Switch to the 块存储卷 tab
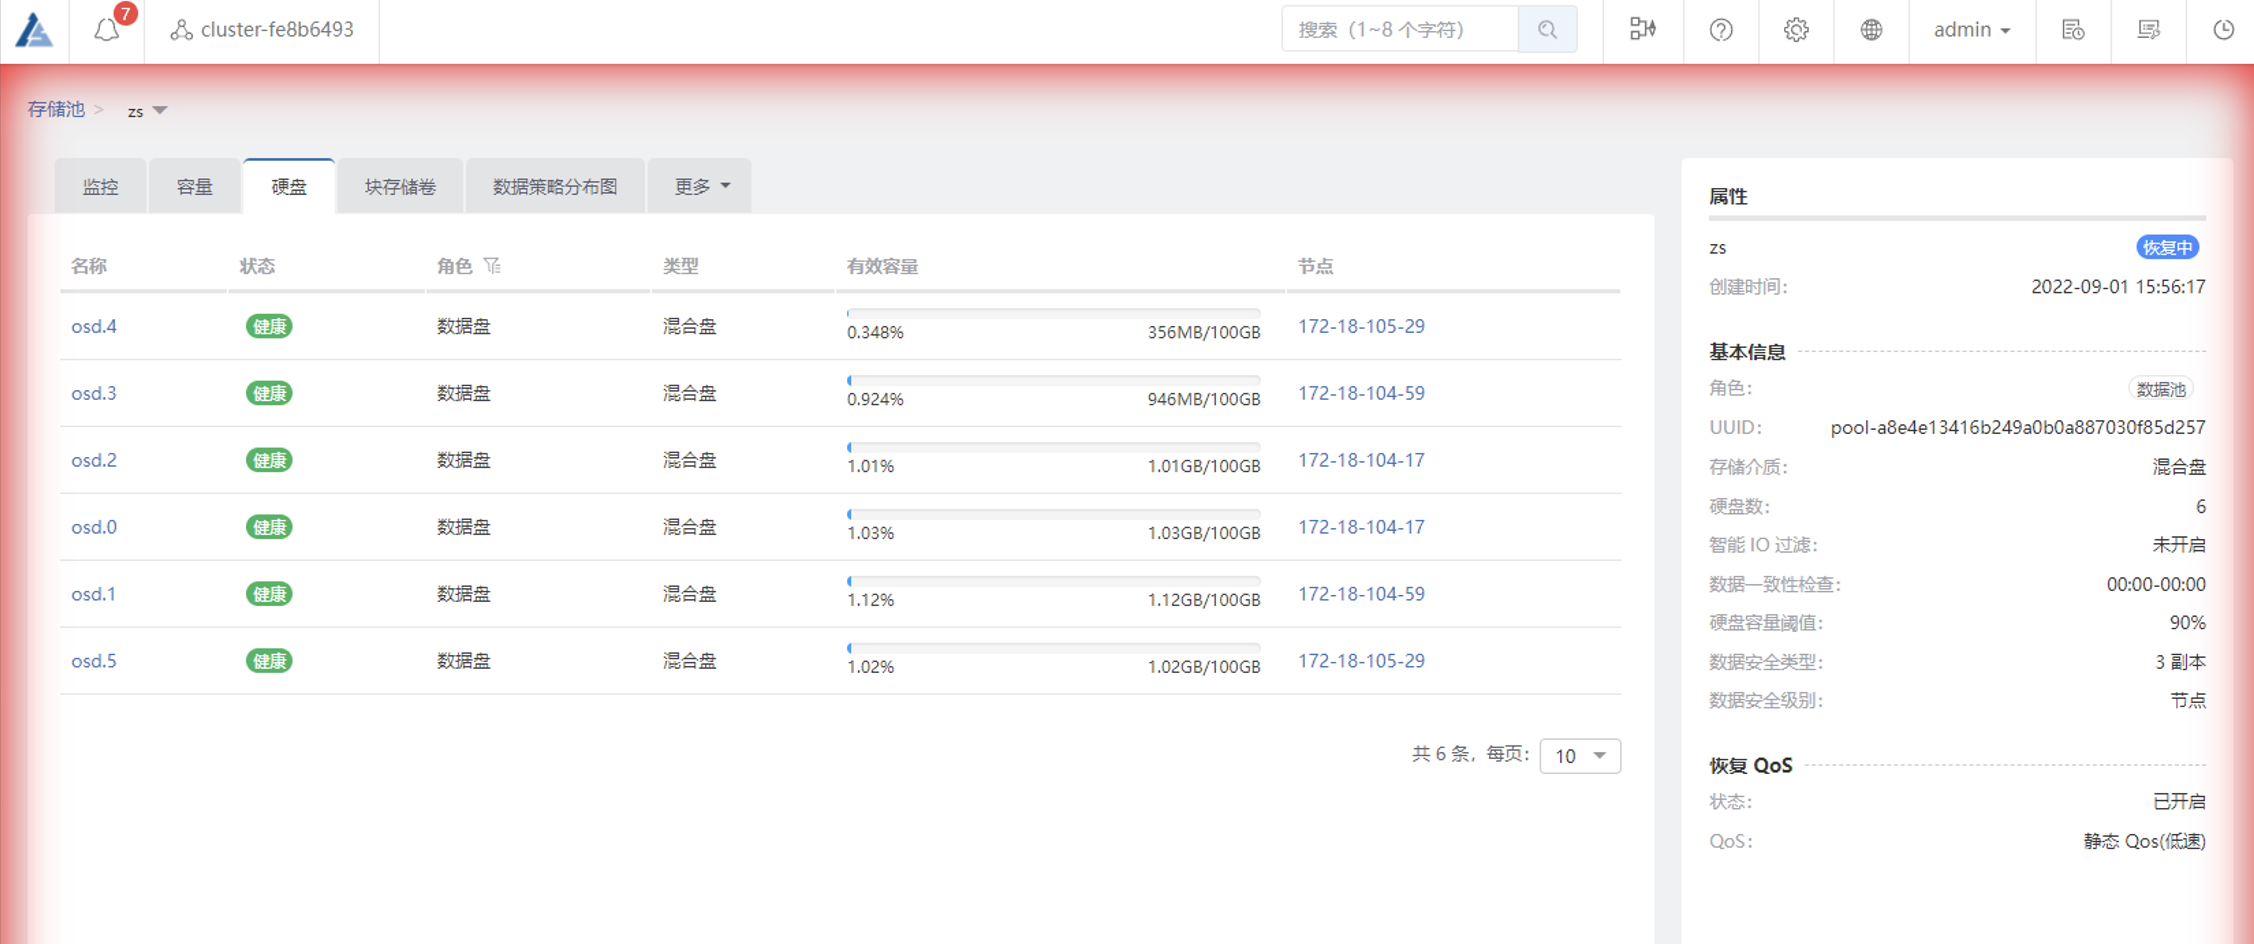This screenshot has height=944, width=2254. (400, 187)
